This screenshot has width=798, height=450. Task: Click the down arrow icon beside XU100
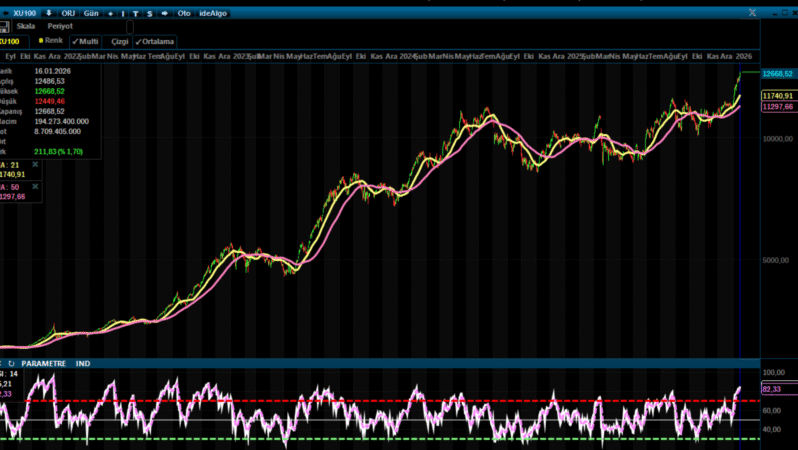coord(48,13)
